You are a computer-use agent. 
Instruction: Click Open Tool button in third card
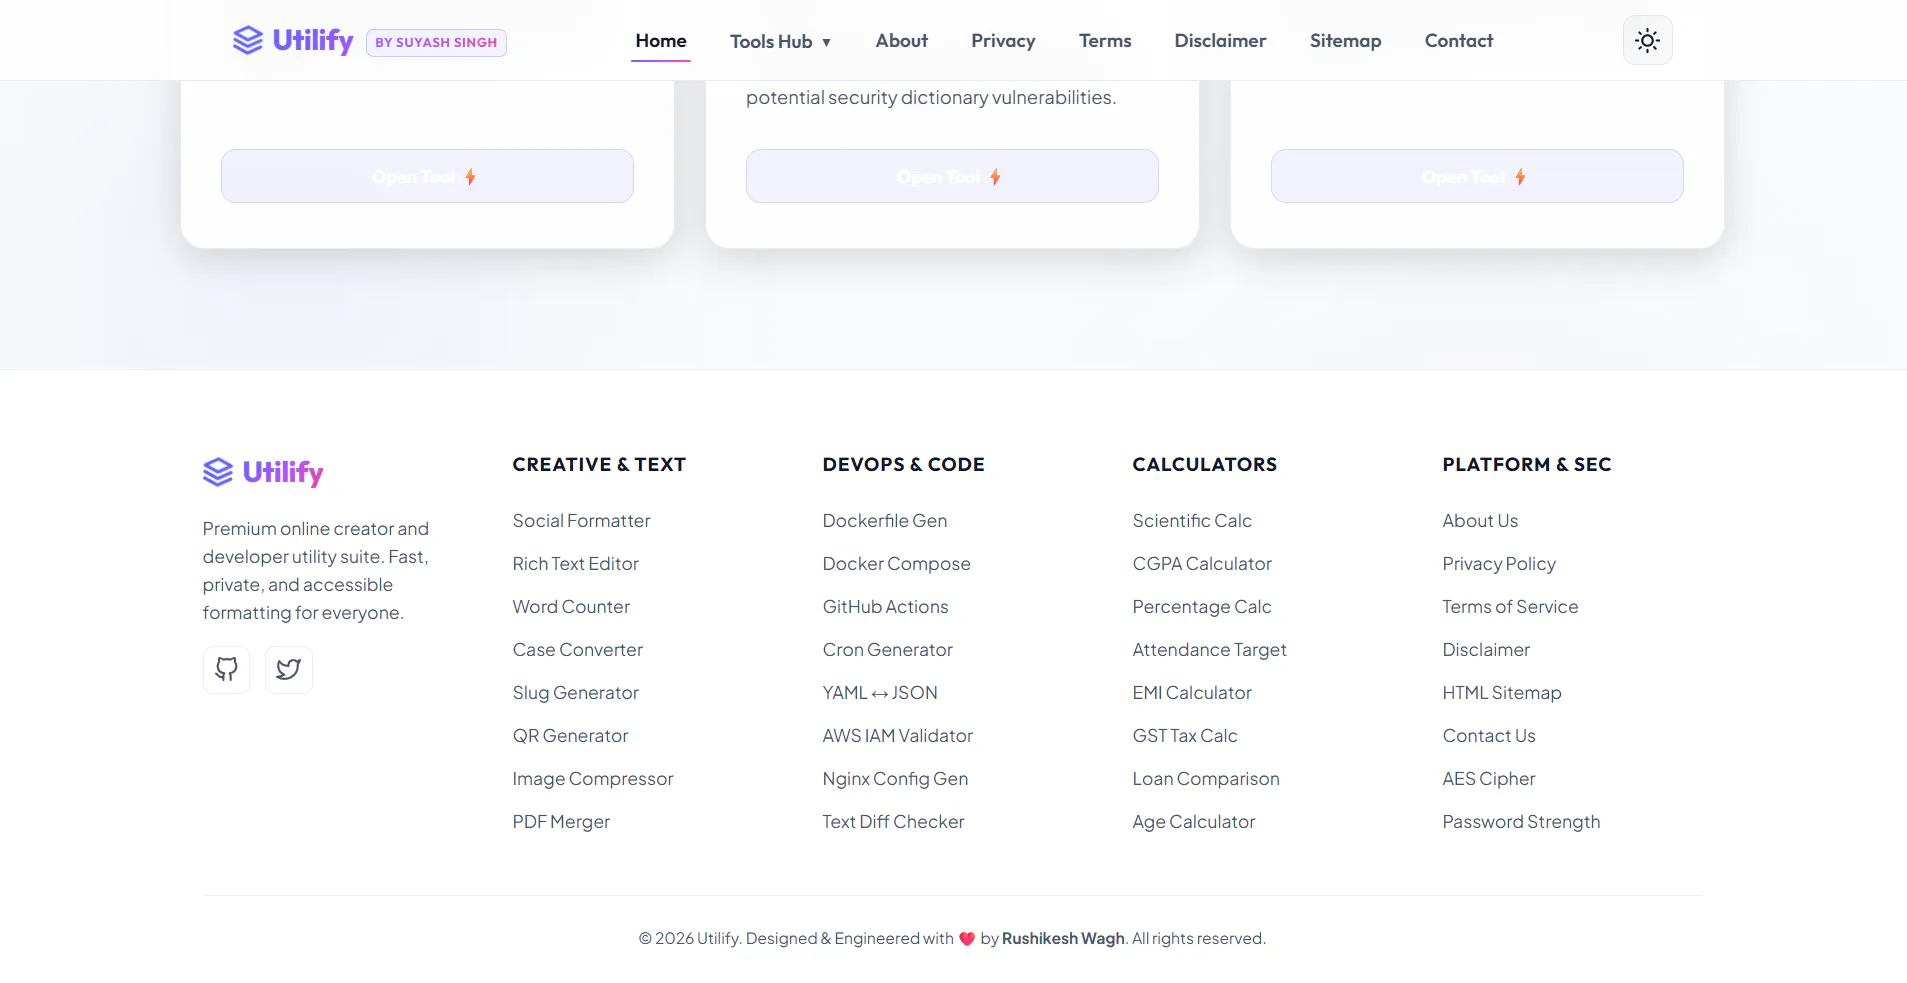click(1477, 176)
